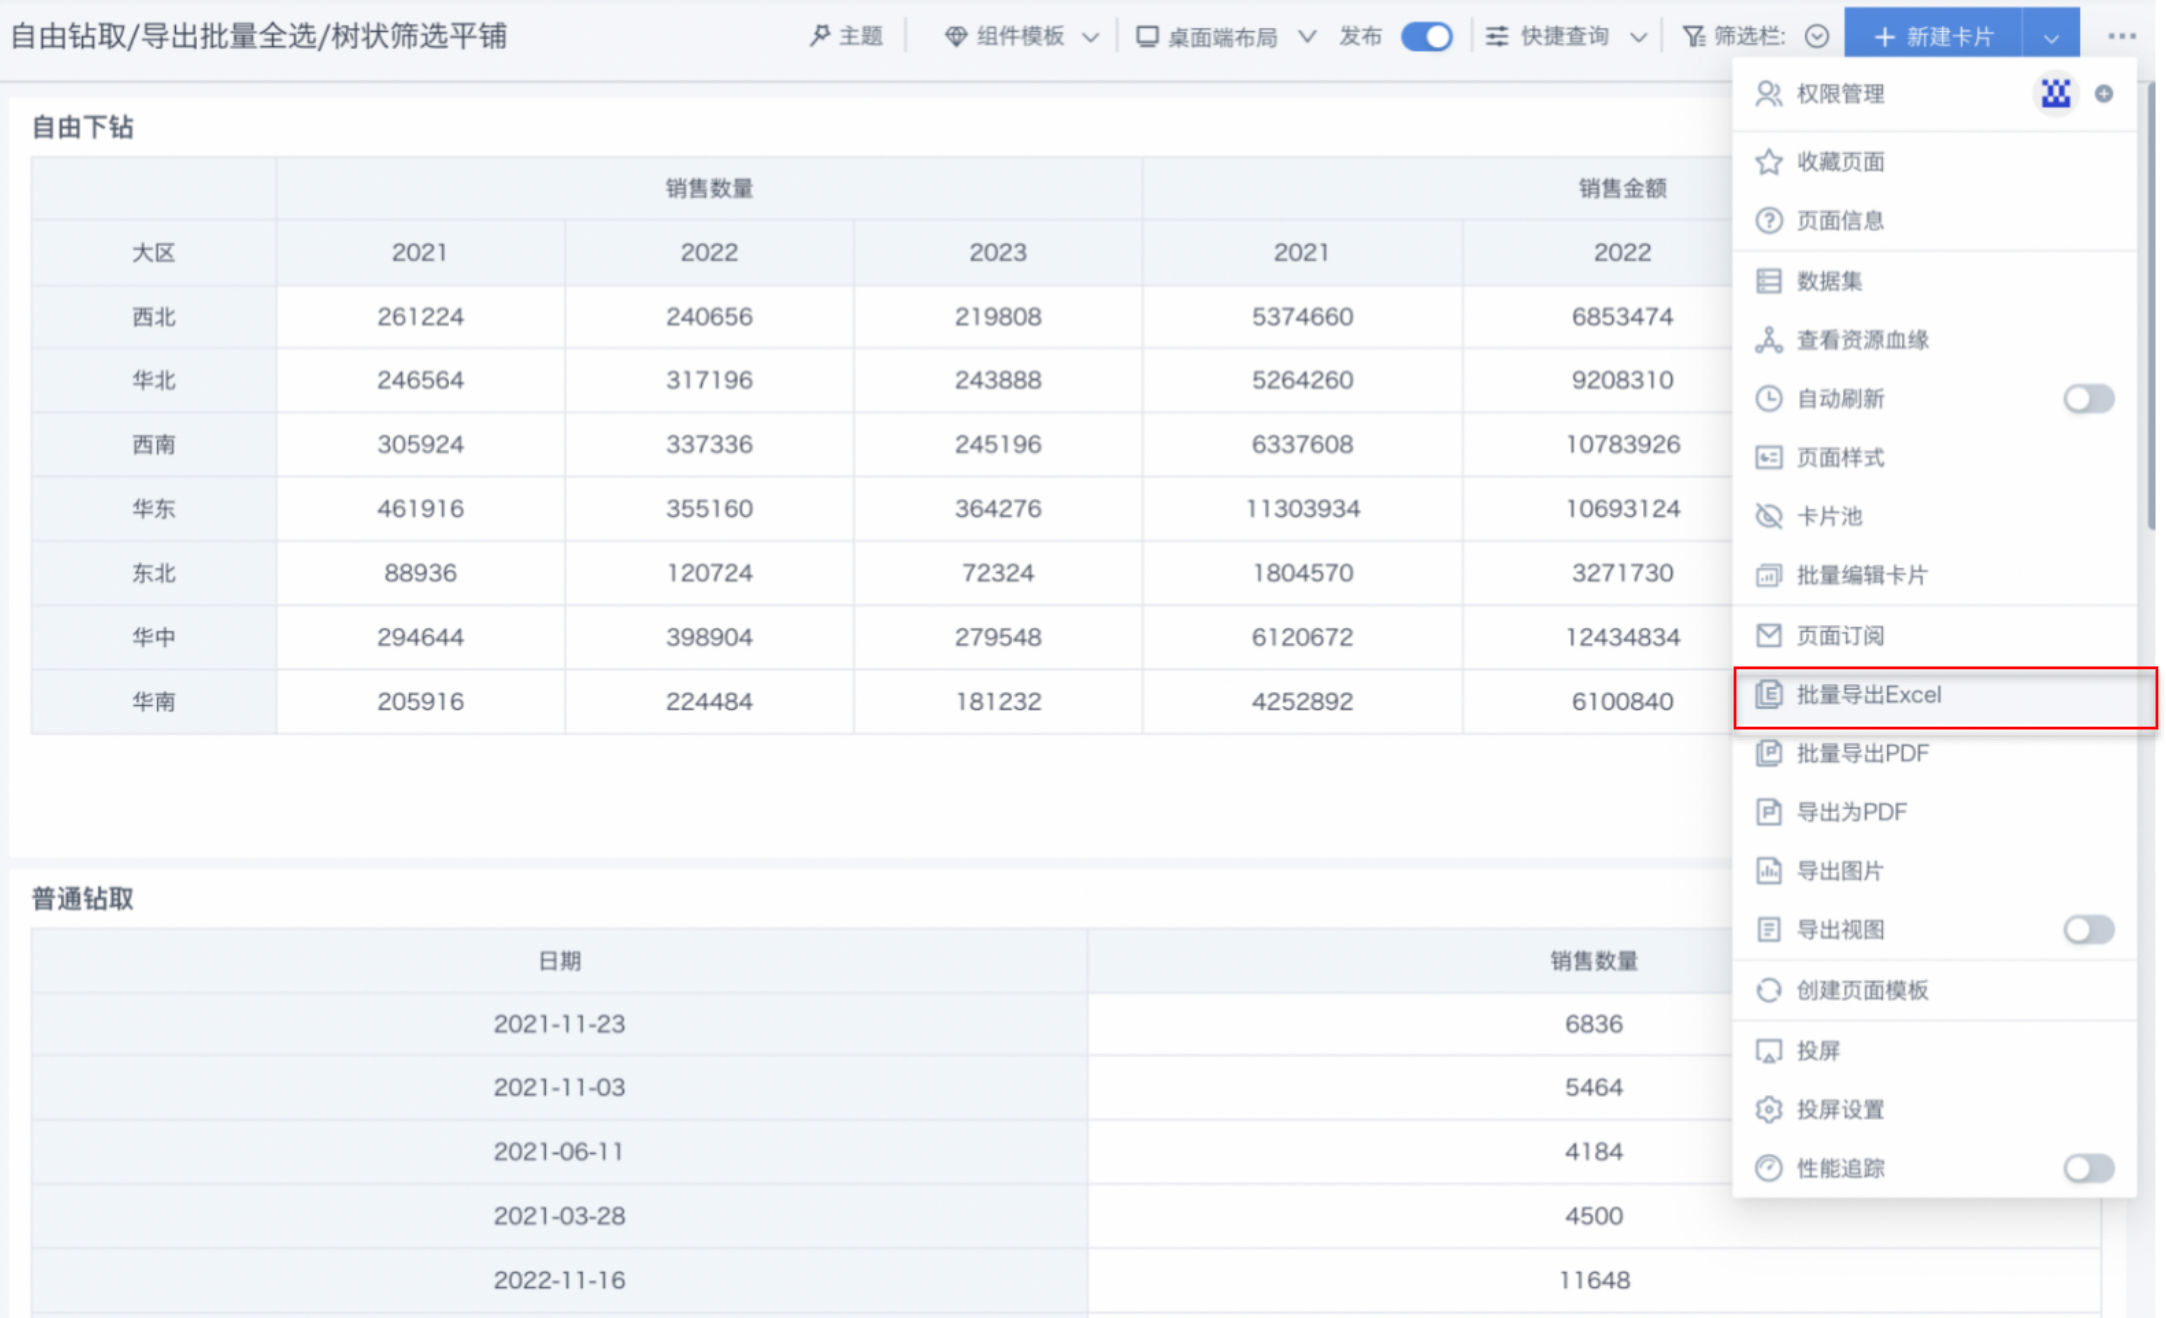Click the 主题 button
The height and width of the screenshot is (1318, 2166).
[846, 37]
